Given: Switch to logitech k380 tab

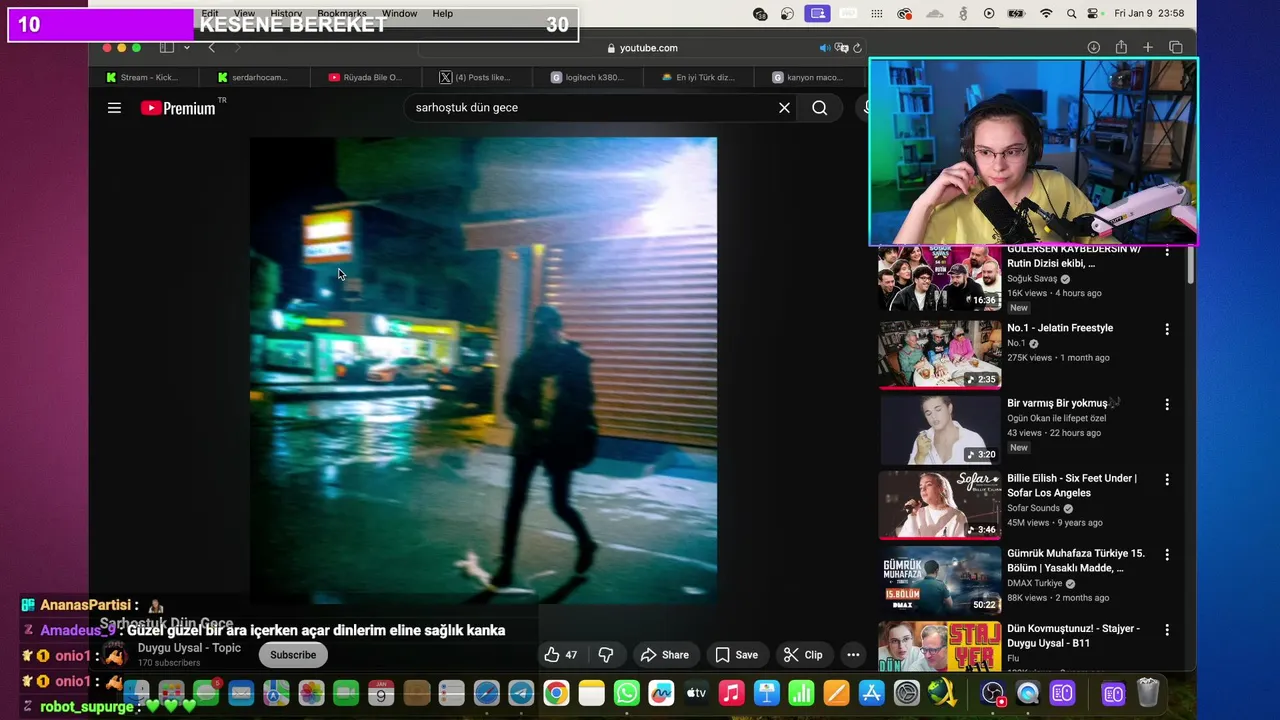Looking at the screenshot, I should 587,77.
